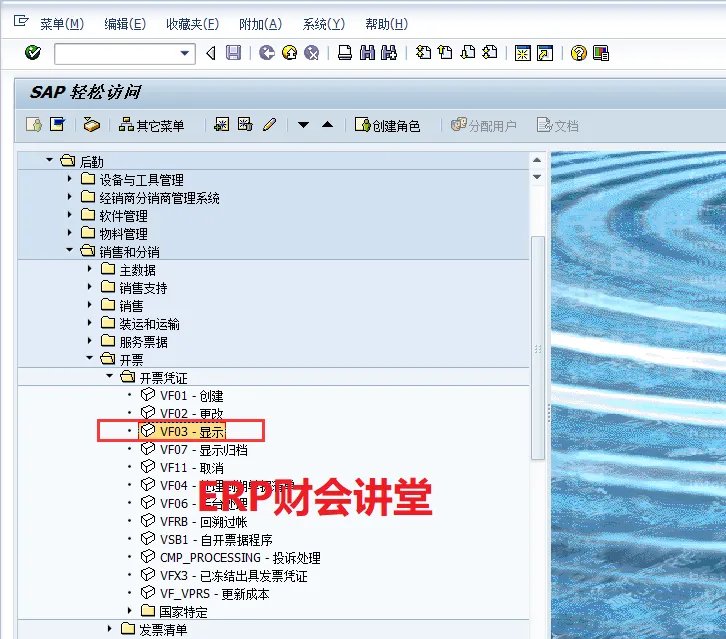The width and height of the screenshot is (726, 639).
Task: Click the Find Next binoculars icon
Action: [389, 53]
